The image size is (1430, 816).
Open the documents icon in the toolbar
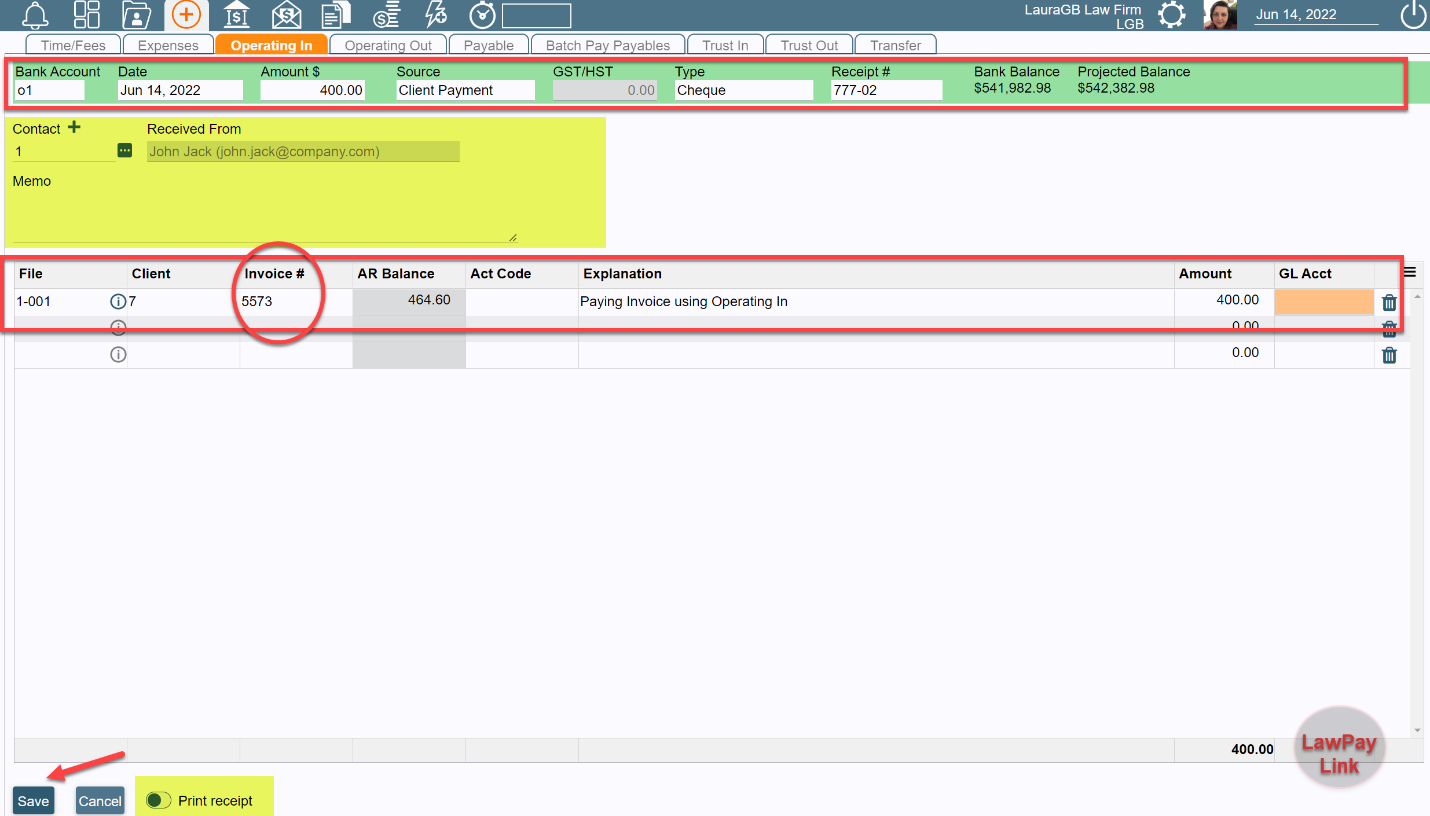[335, 15]
